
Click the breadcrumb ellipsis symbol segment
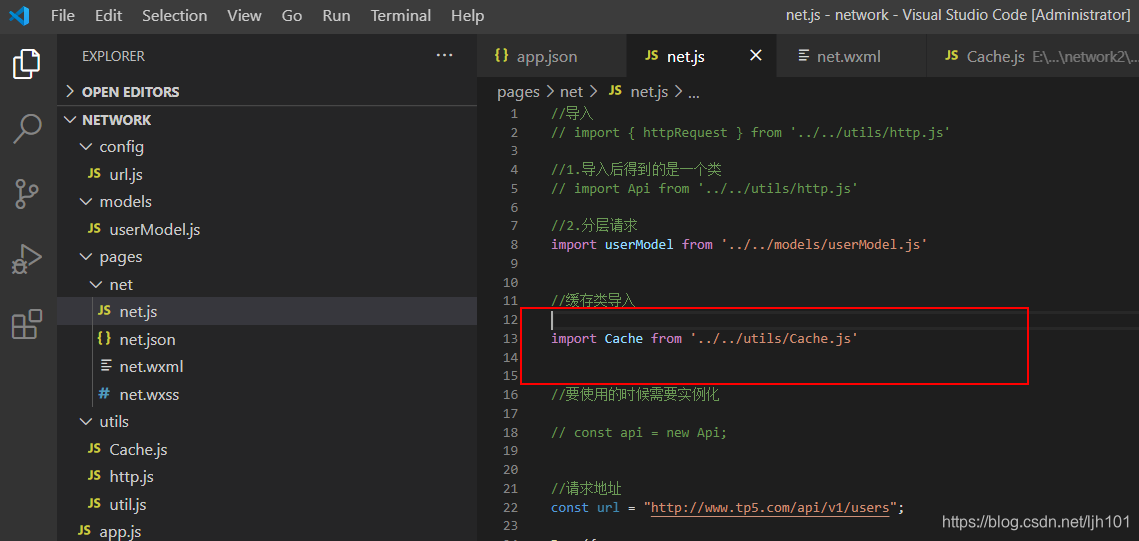click(x=693, y=92)
